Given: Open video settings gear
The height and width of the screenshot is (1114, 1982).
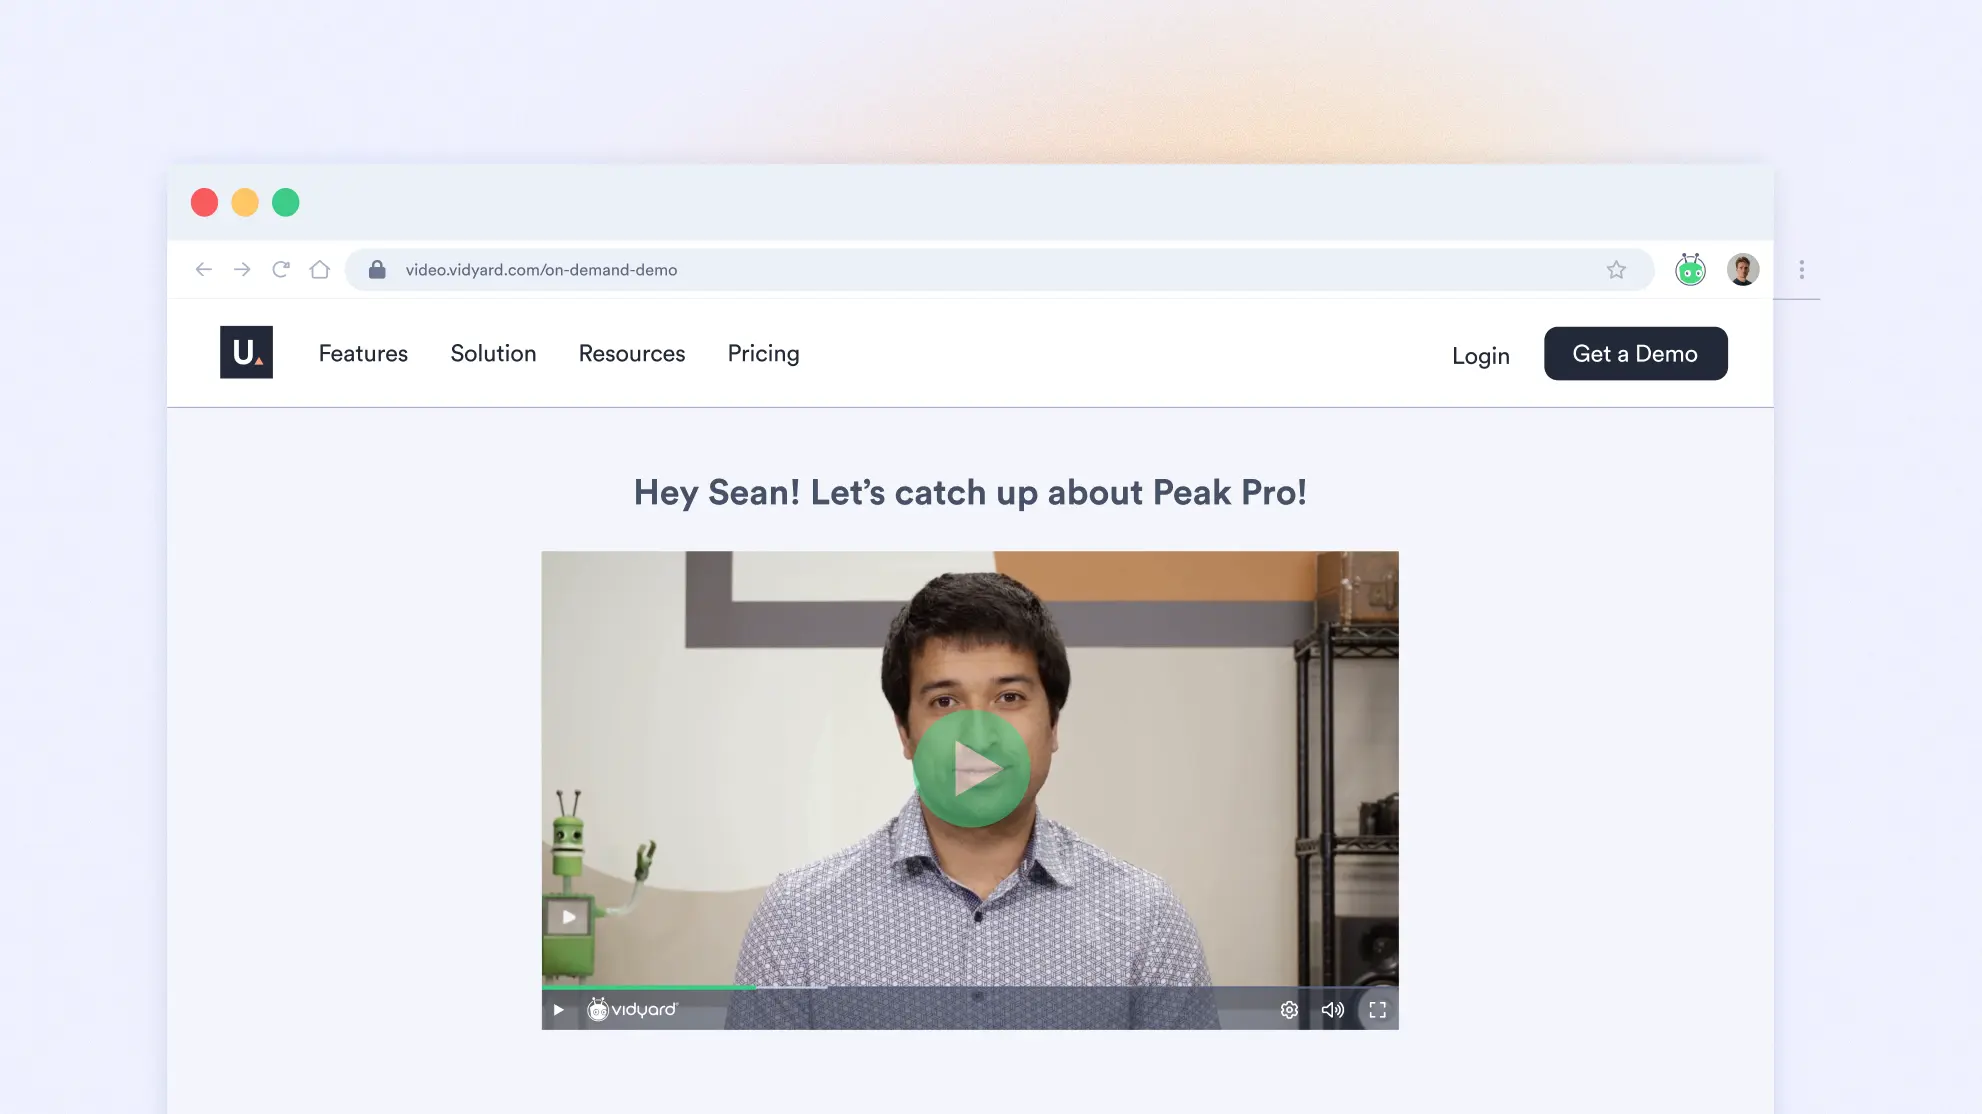Looking at the screenshot, I should 1289,1010.
